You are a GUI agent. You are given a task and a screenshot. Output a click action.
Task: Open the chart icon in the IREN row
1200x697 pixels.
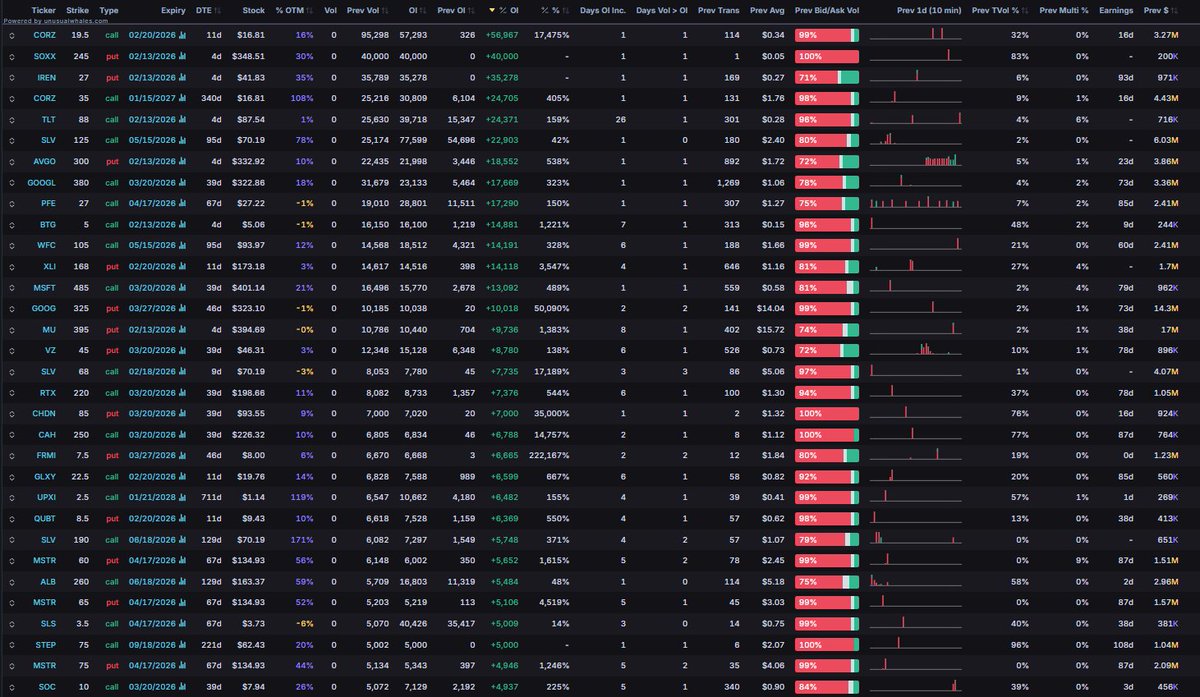click(183, 77)
